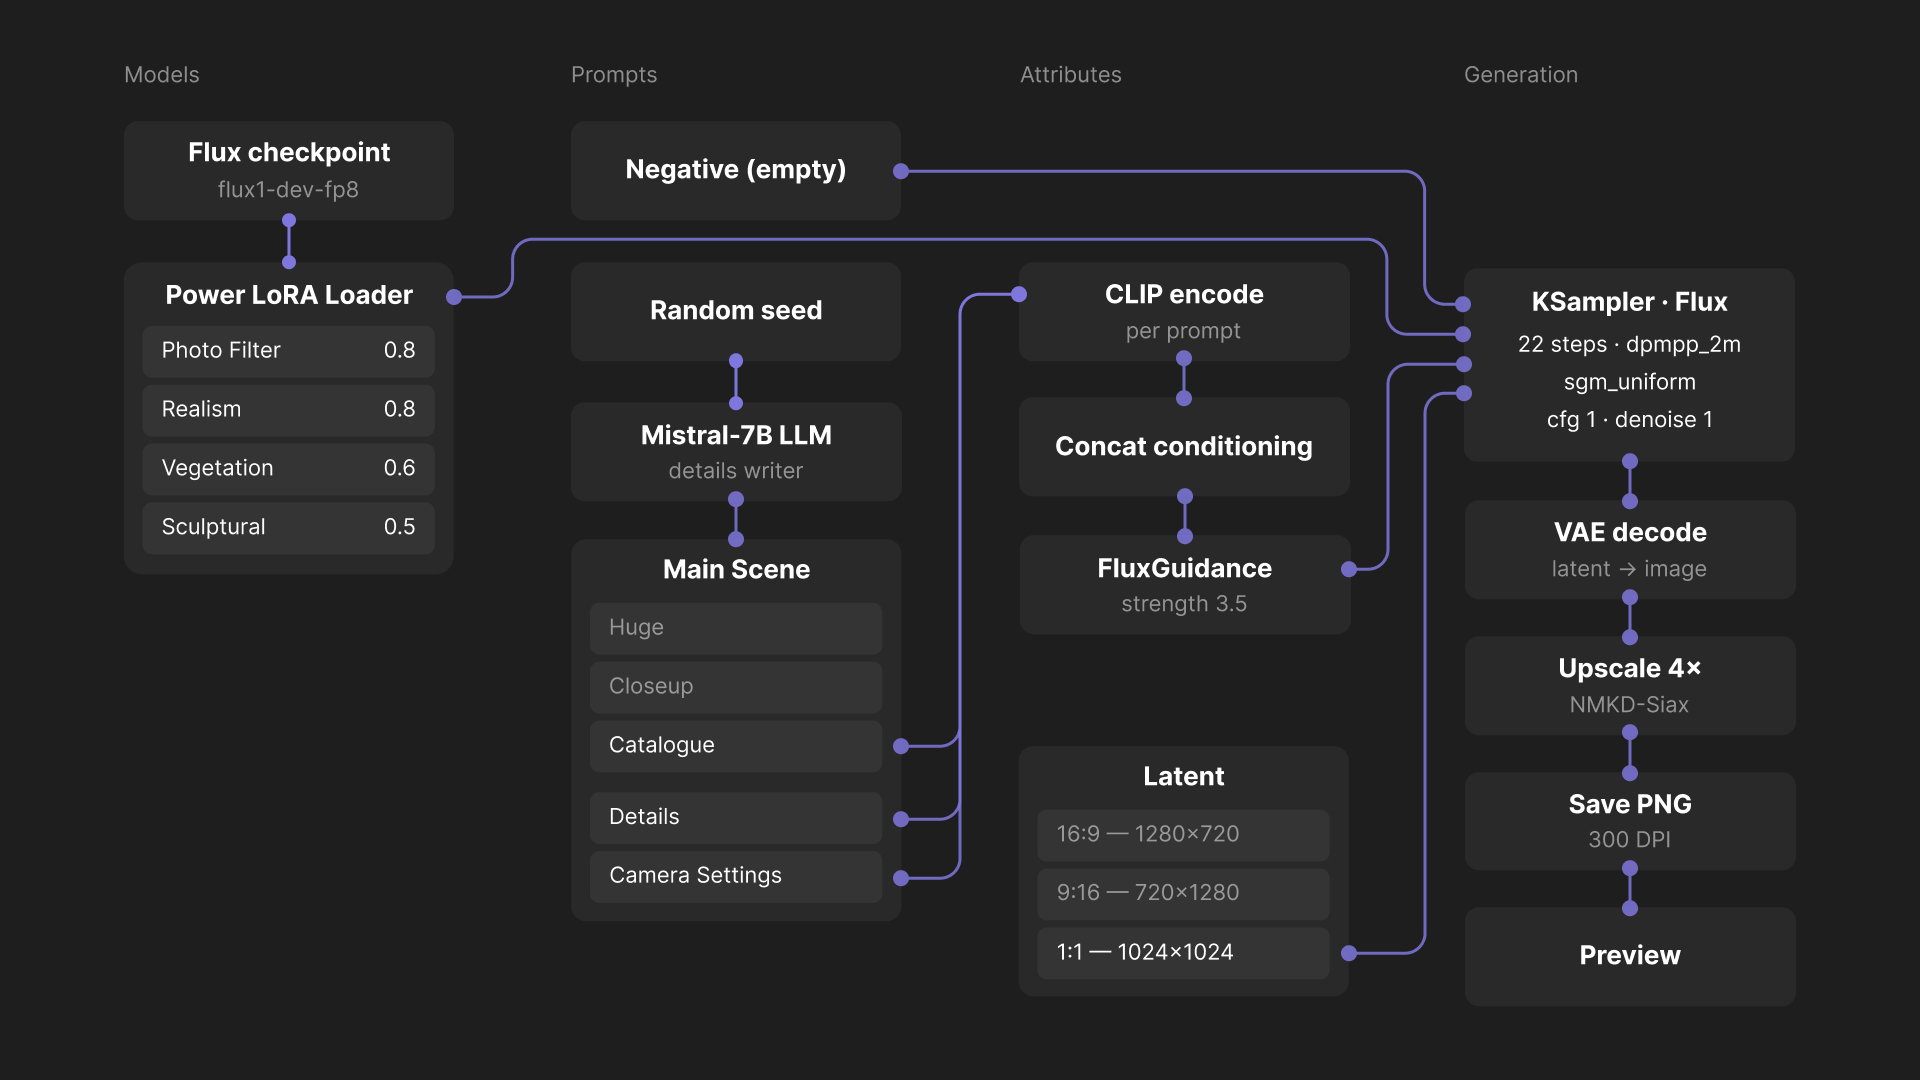1920x1080 pixels.
Task: Open the CLIP encode node
Action: 1184,311
